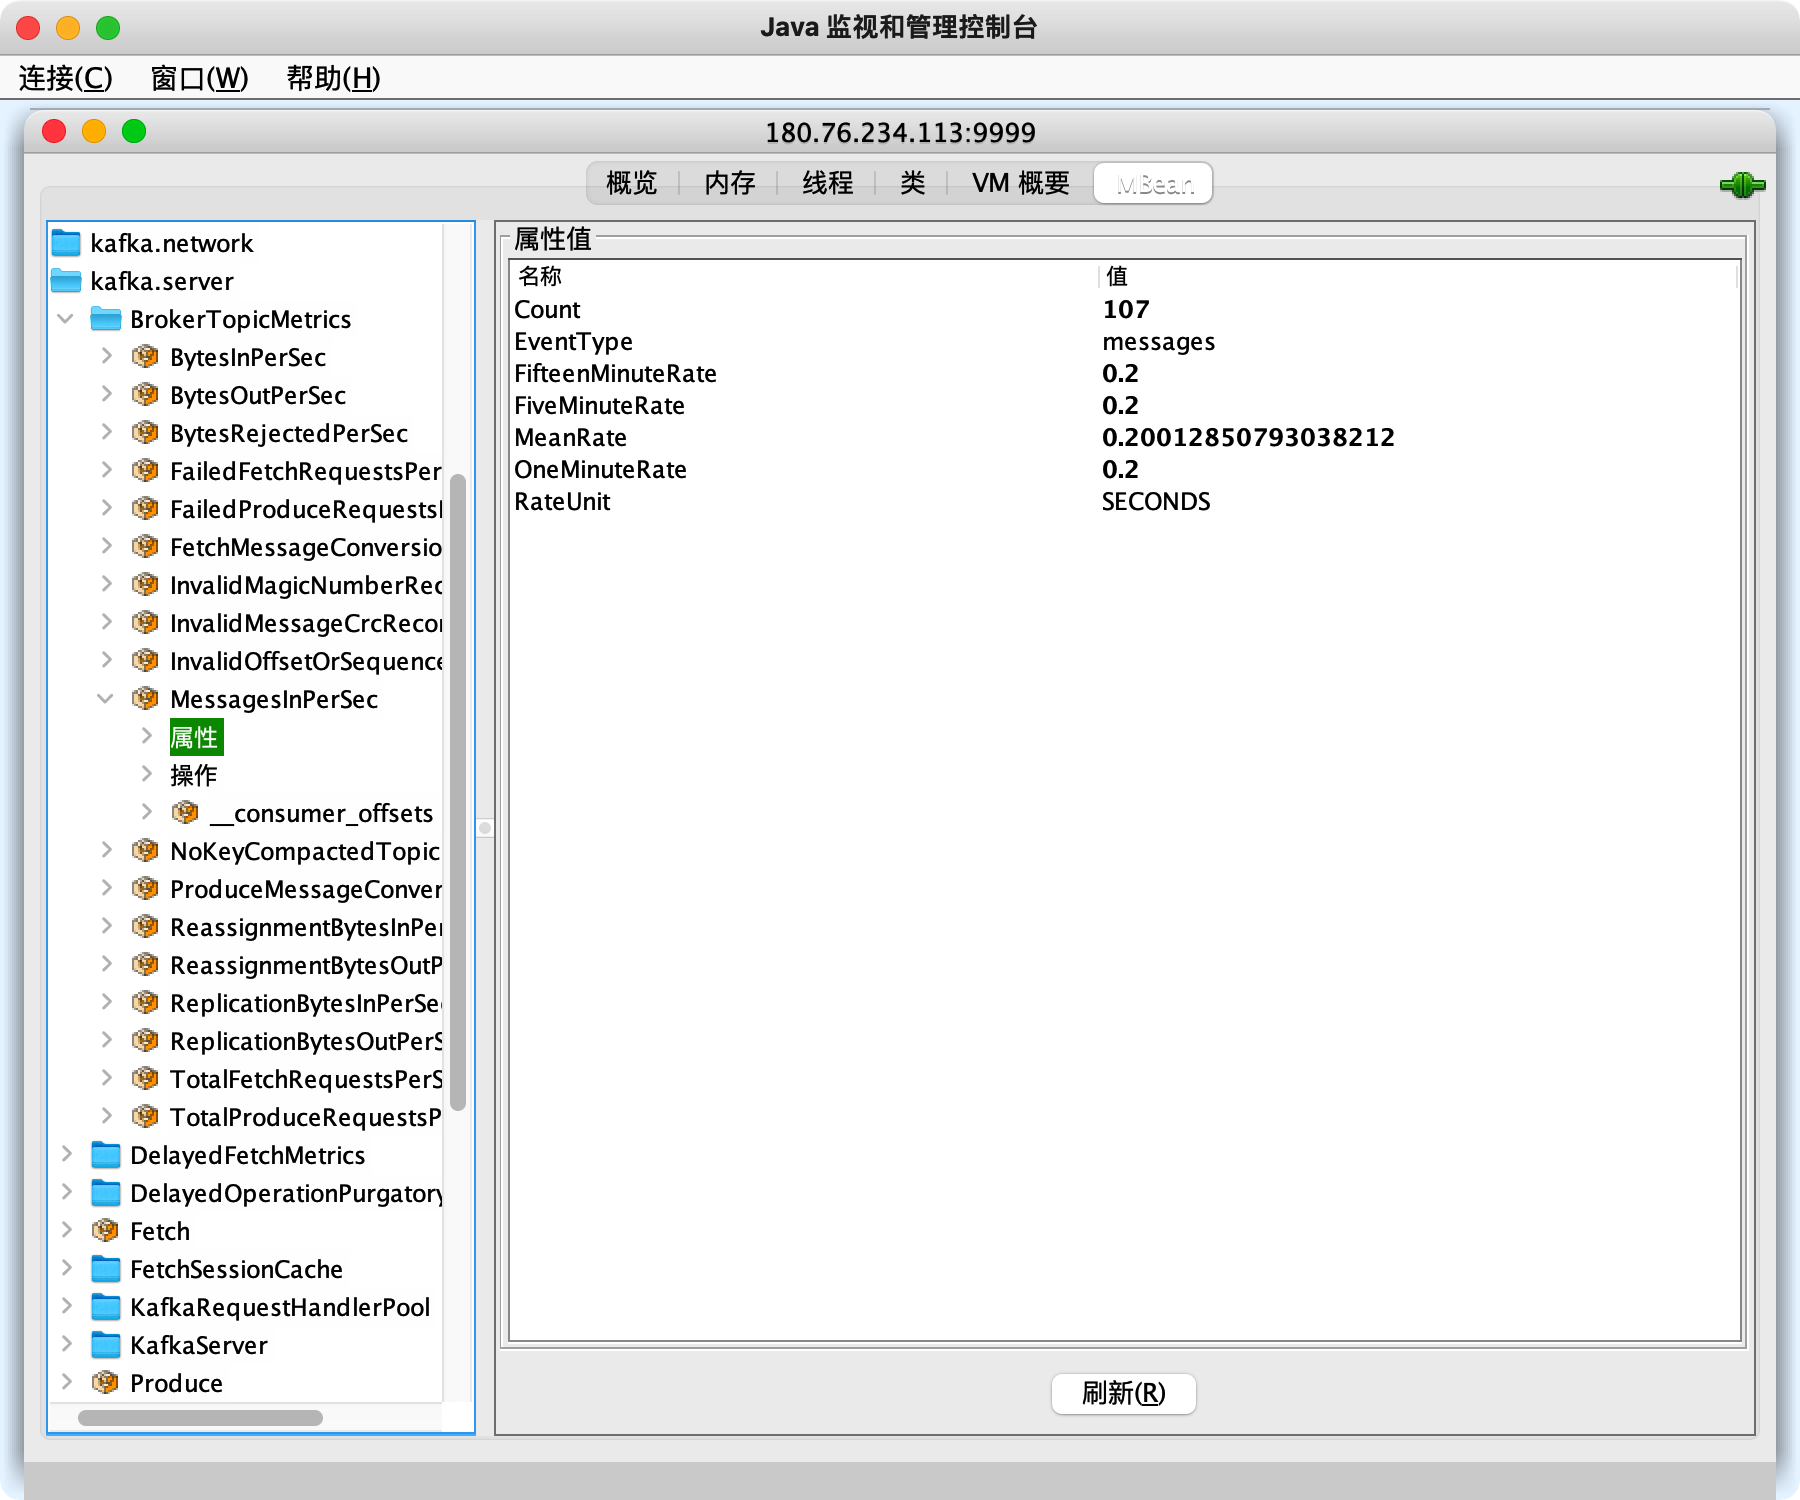The height and width of the screenshot is (1500, 1800).
Task: Click the FailedFetchRequestsPer MBean icon
Action: (145, 471)
